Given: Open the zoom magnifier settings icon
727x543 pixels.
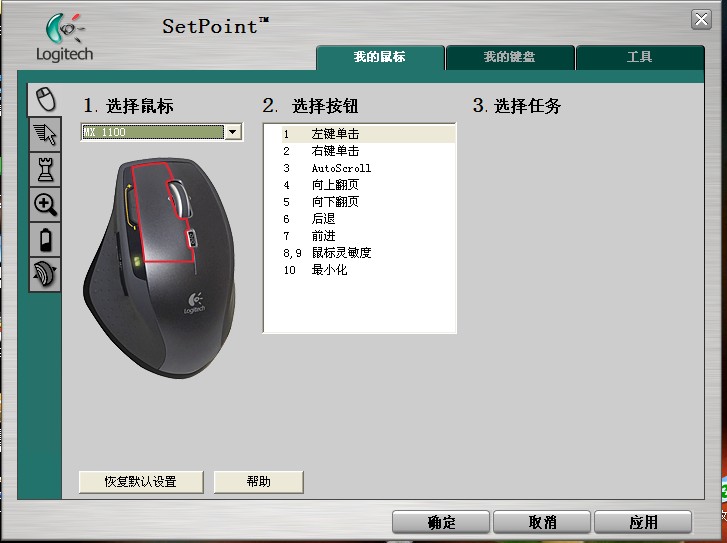Looking at the screenshot, I should (45, 204).
